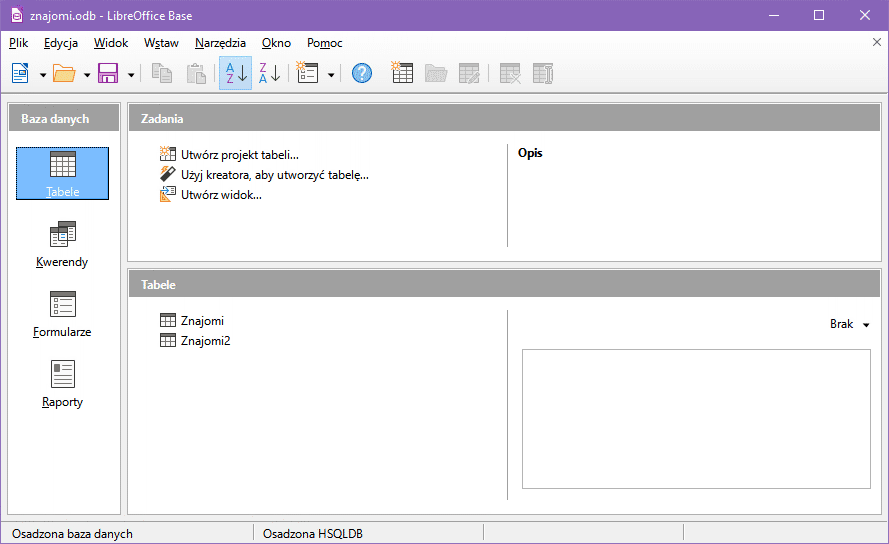The width and height of the screenshot is (889, 544).
Task: Open the Wstaw menu
Action: tap(161, 43)
